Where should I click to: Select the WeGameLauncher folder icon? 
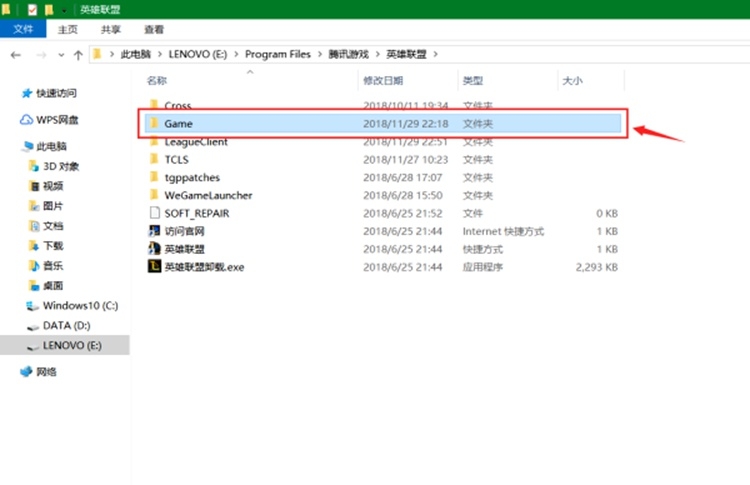154,195
